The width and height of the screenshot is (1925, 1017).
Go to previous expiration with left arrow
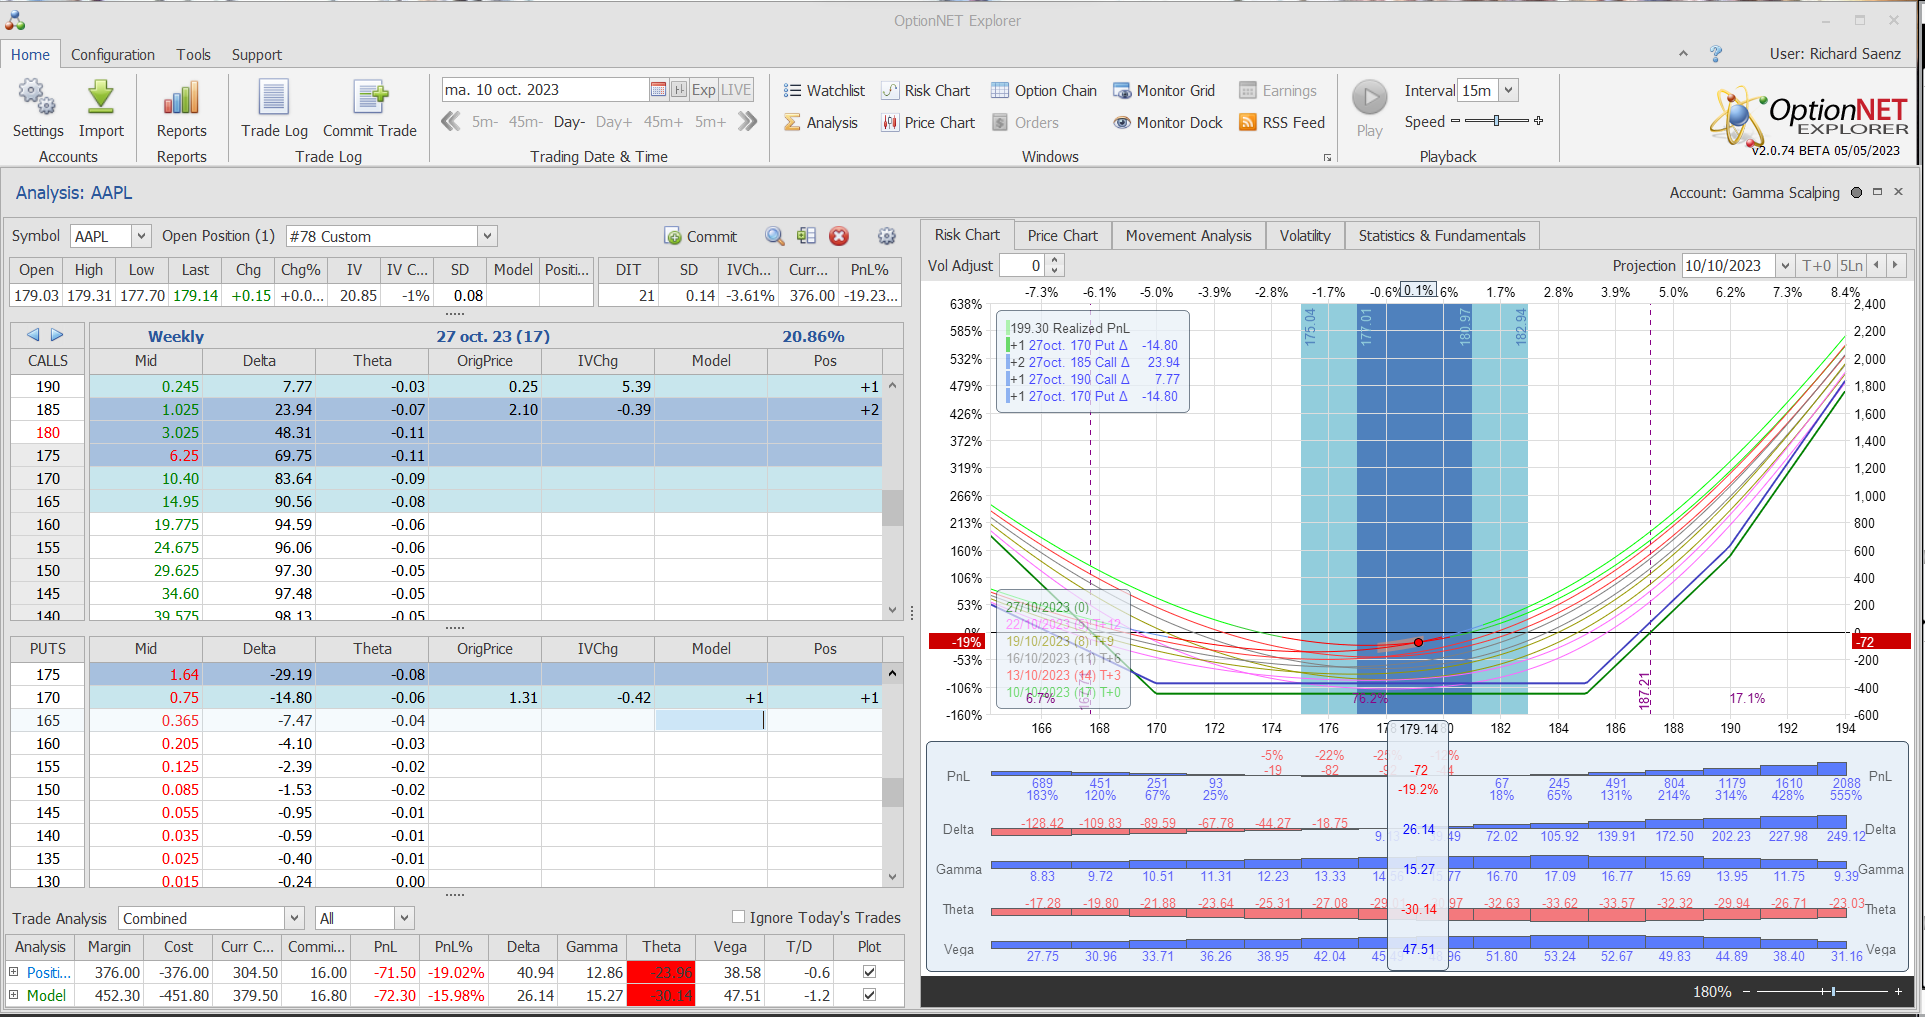33,335
